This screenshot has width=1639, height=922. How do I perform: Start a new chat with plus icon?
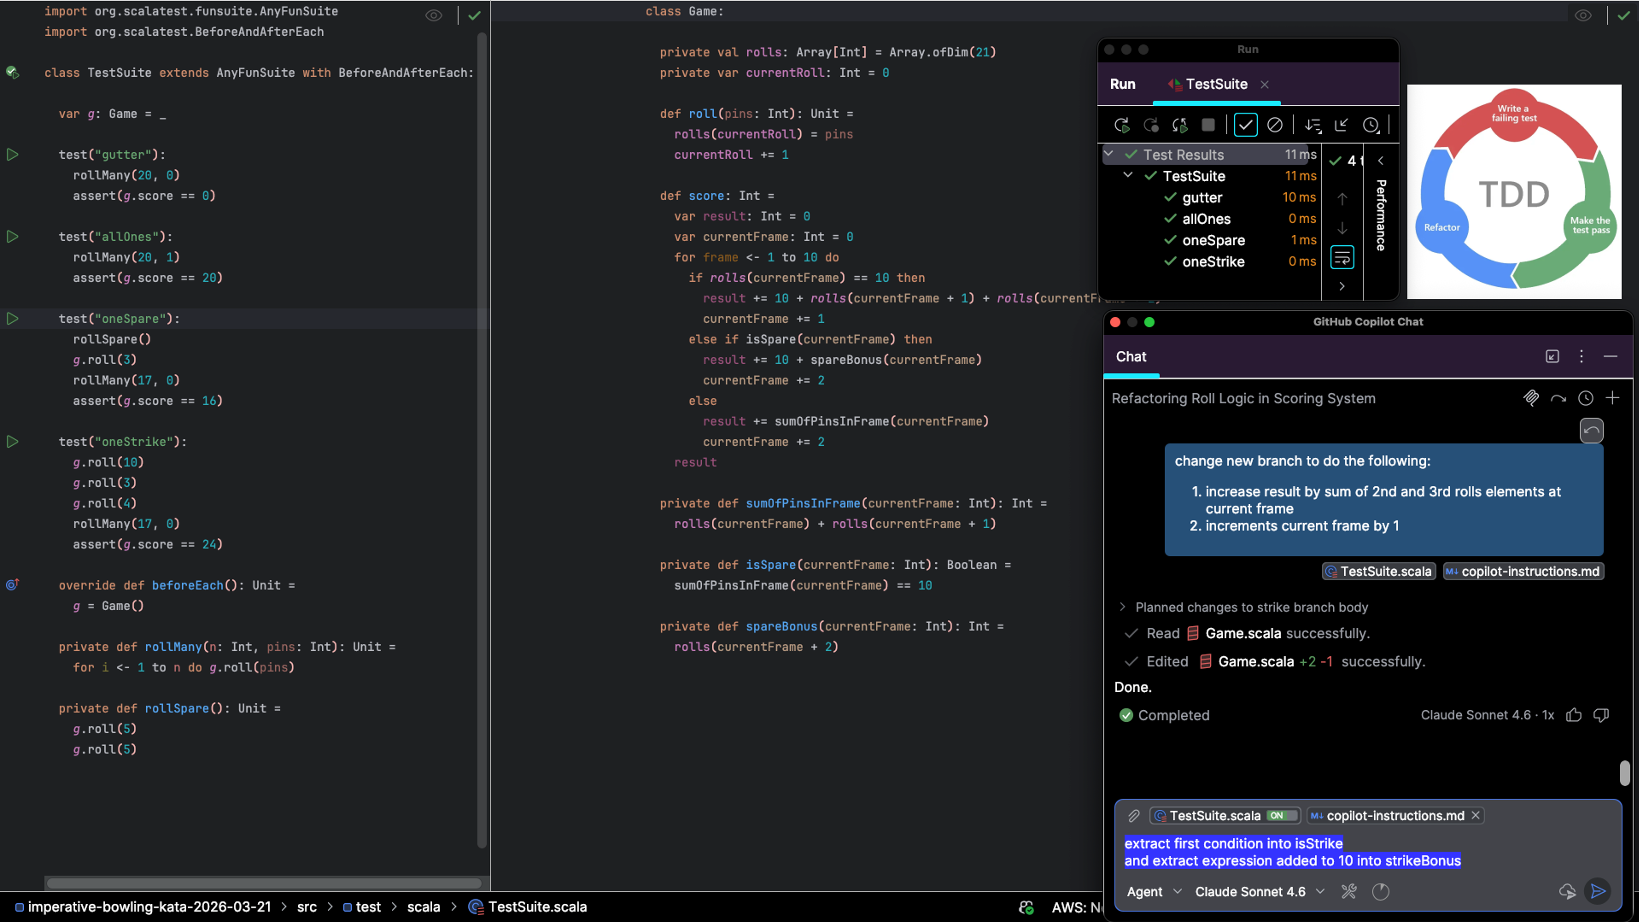point(1612,398)
